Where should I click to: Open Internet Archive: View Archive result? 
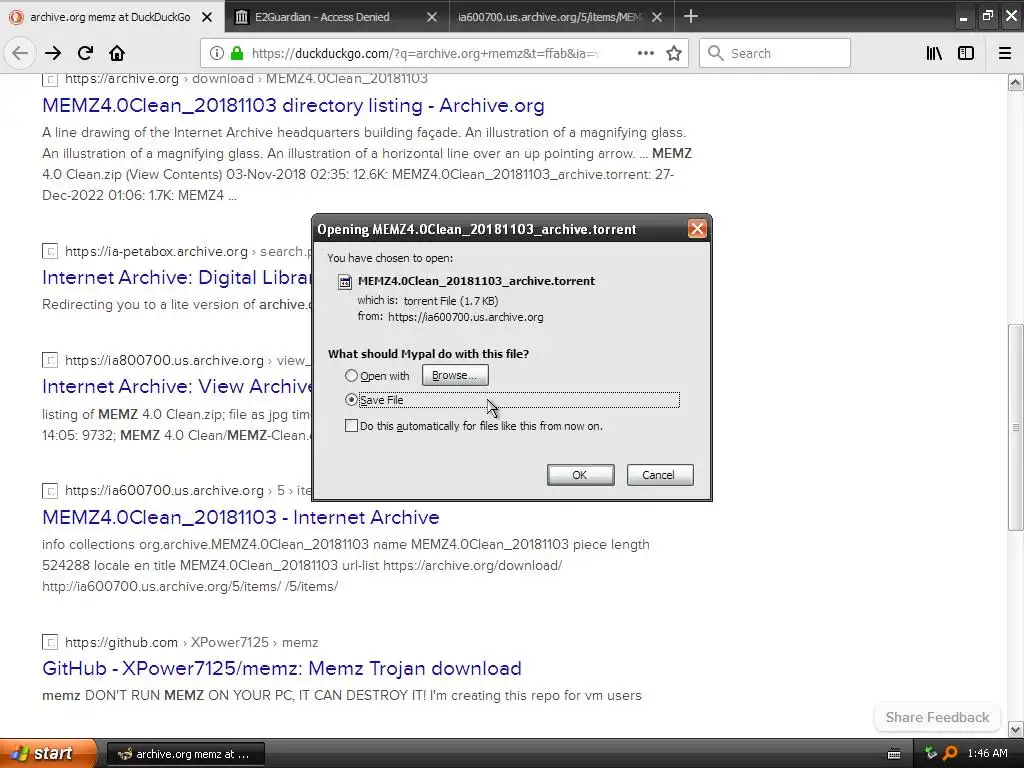(176, 387)
